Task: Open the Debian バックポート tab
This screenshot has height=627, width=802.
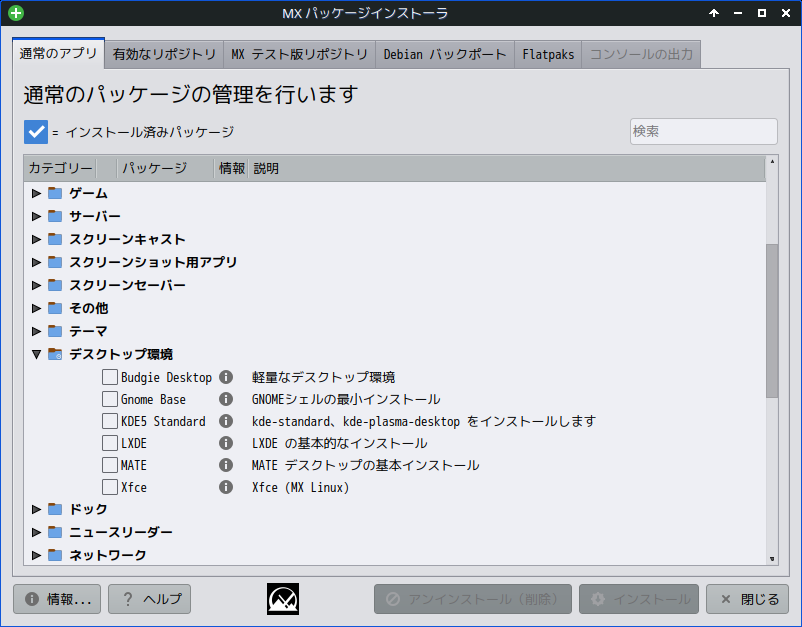Action: tap(445, 54)
